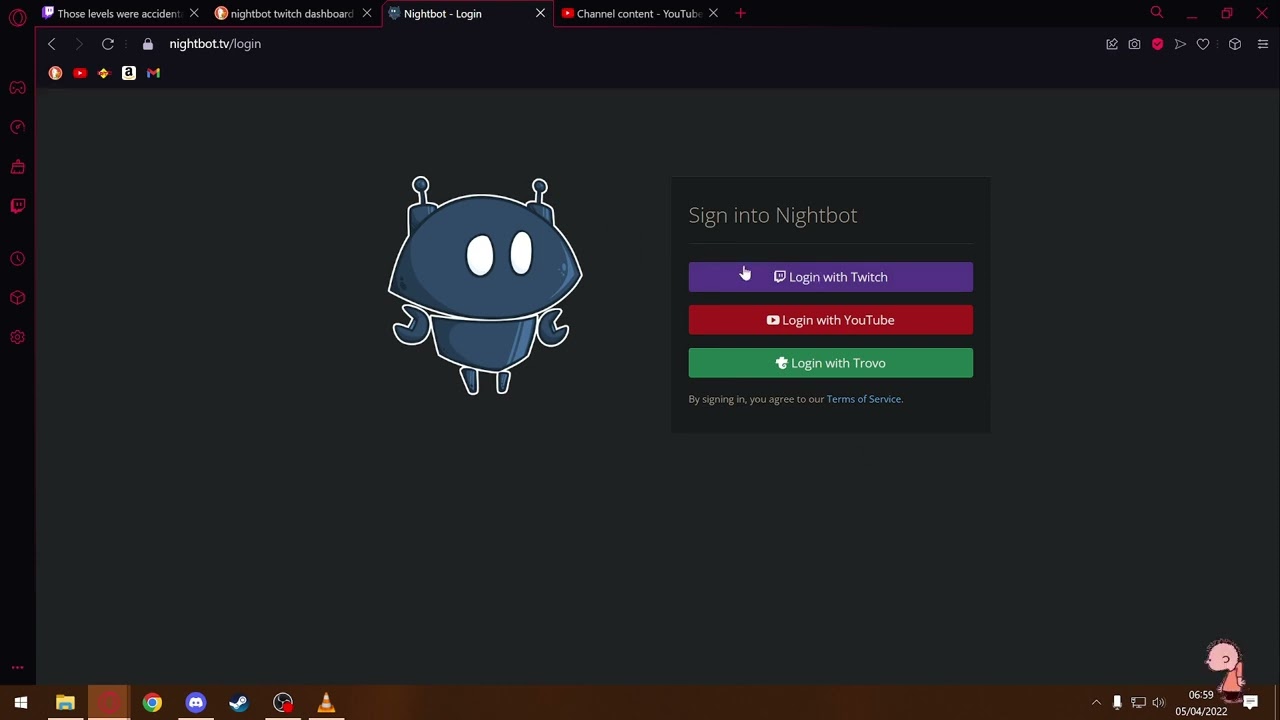This screenshot has width=1280, height=720.
Task: Open the YouTube bookmark
Action: 80,73
